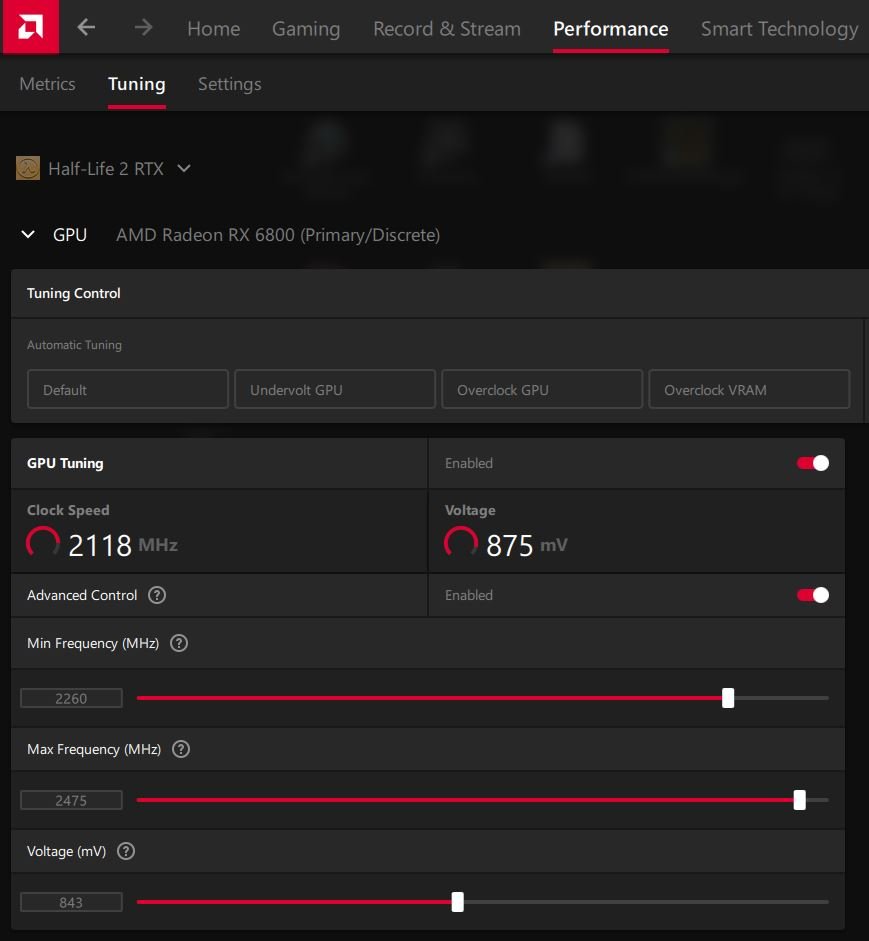
Task: Click the Tuning Control heading
Action: [74, 293]
